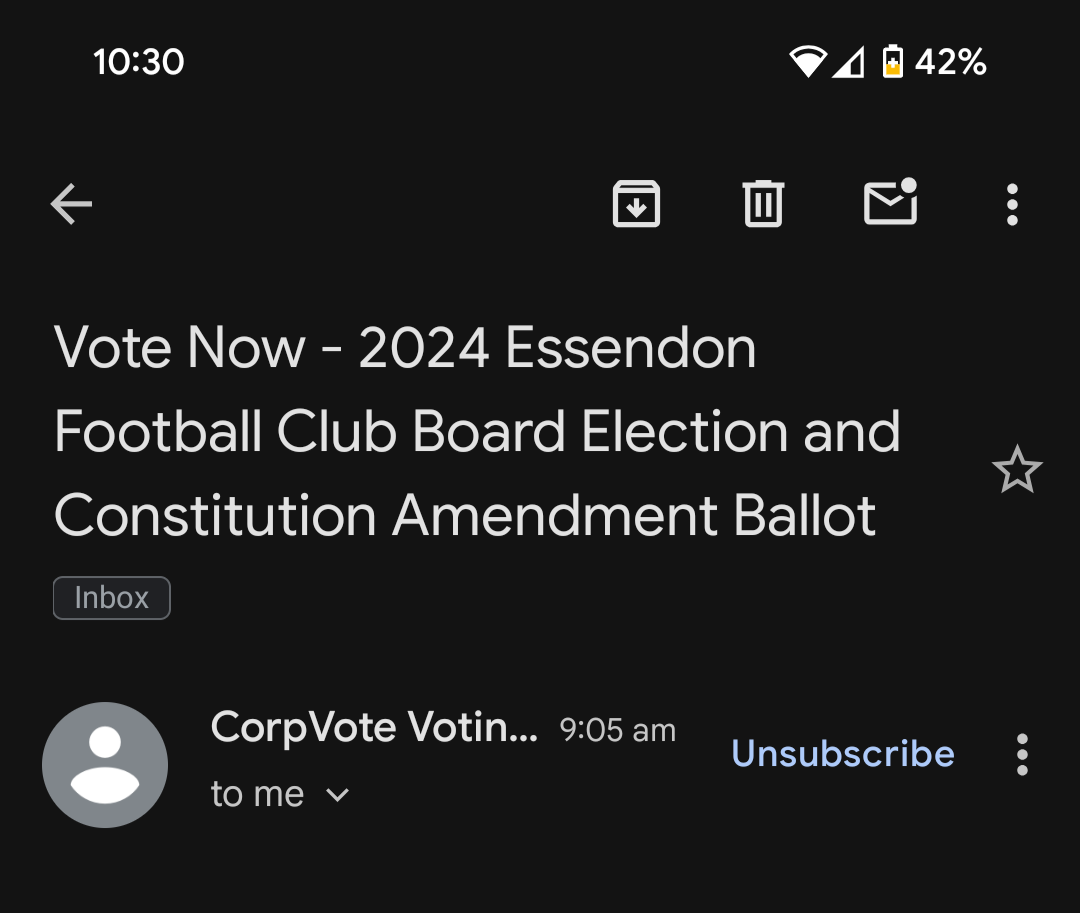This screenshot has width=1080, height=913.
Task: Tap the Wi-Fi status icon
Action: click(x=808, y=61)
